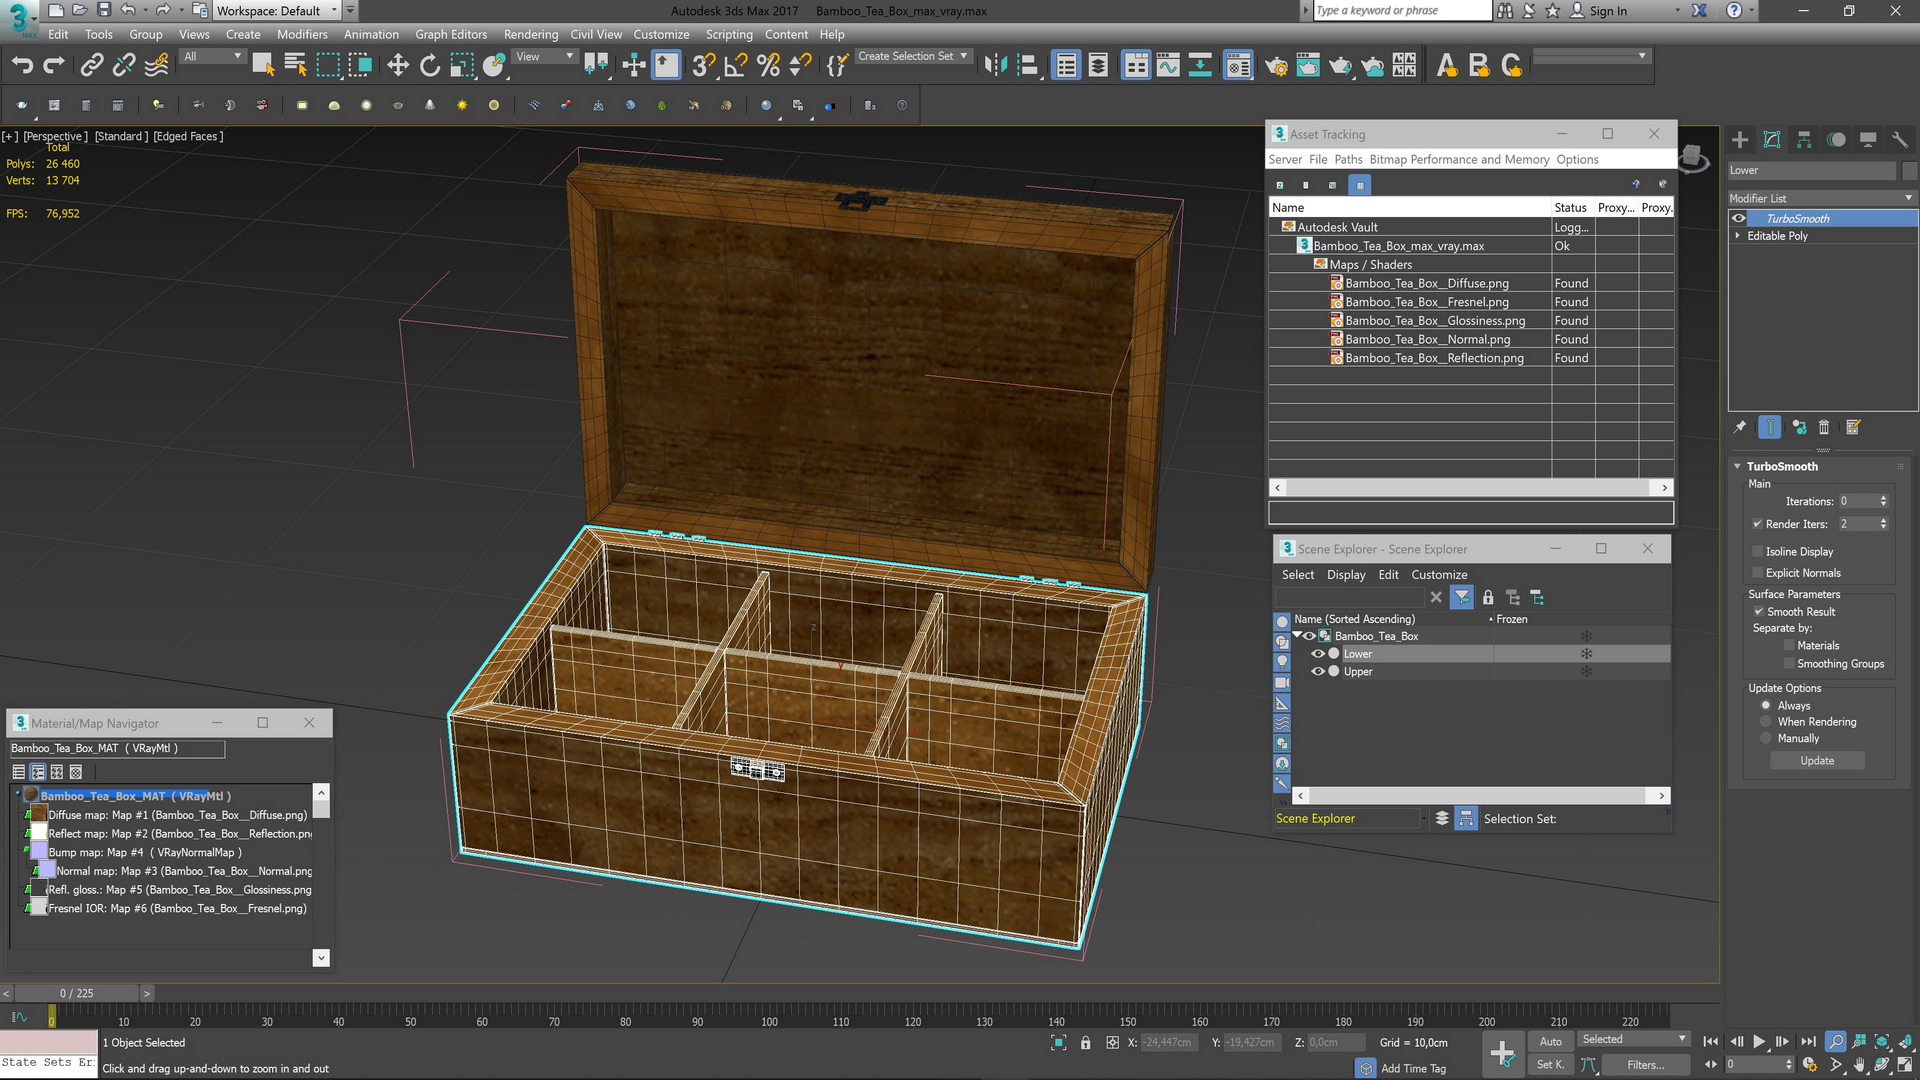Open the Modifier List dropdown
Image resolution: width=1920 pixels, height=1080 pixels.
[x=1822, y=198]
